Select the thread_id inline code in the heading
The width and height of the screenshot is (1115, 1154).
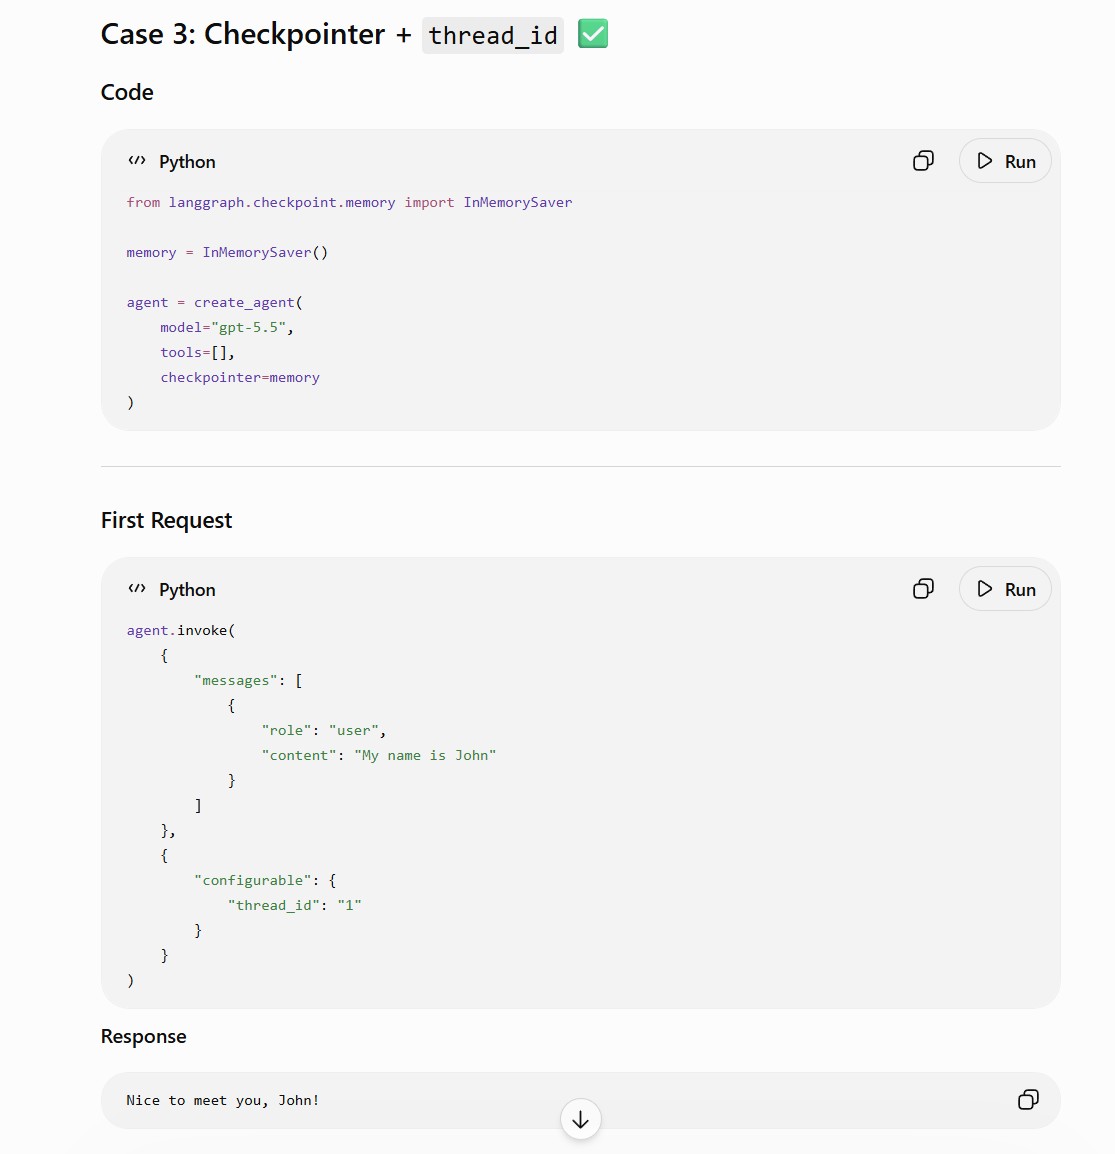pos(492,35)
